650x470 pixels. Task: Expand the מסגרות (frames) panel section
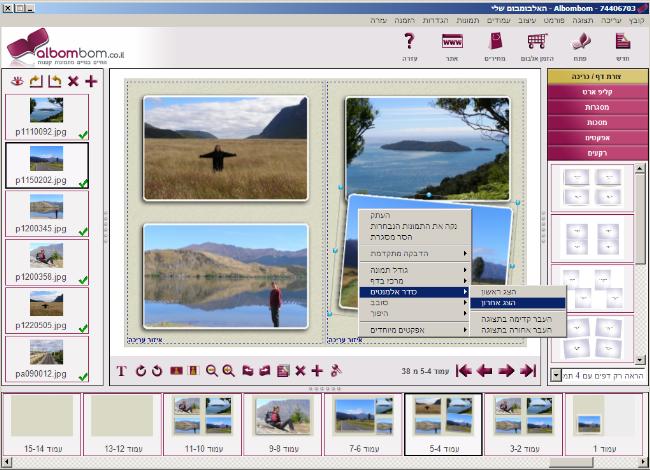pyautogui.click(x=596, y=107)
